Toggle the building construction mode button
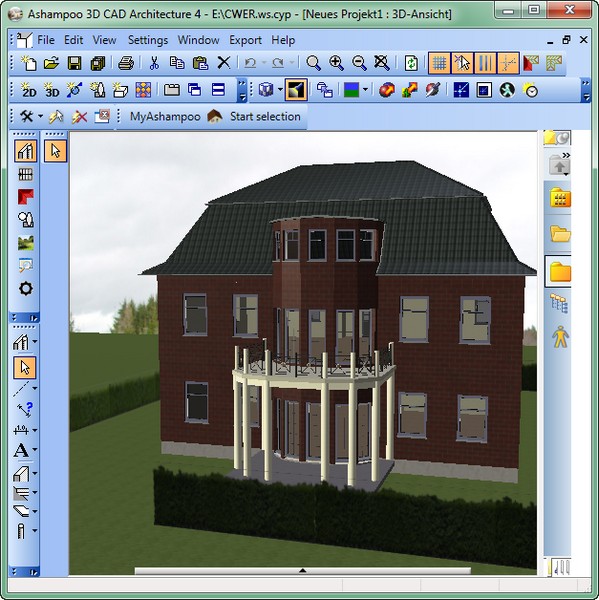Image resolution: width=599 pixels, height=600 pixels. coord(26,150)
